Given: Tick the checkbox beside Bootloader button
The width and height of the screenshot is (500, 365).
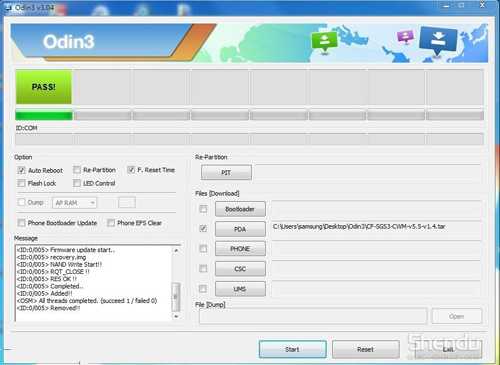Looking at the screenshot, I should (203, 209).
